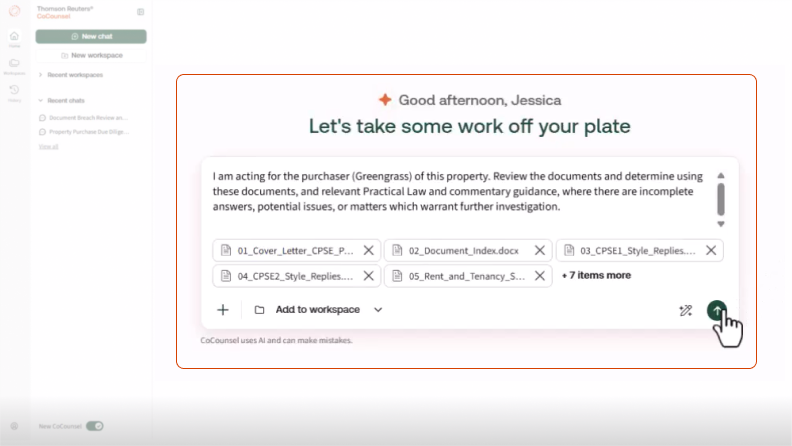
Task: Click Add to workspace folder icon
Action: click(259, 310)
